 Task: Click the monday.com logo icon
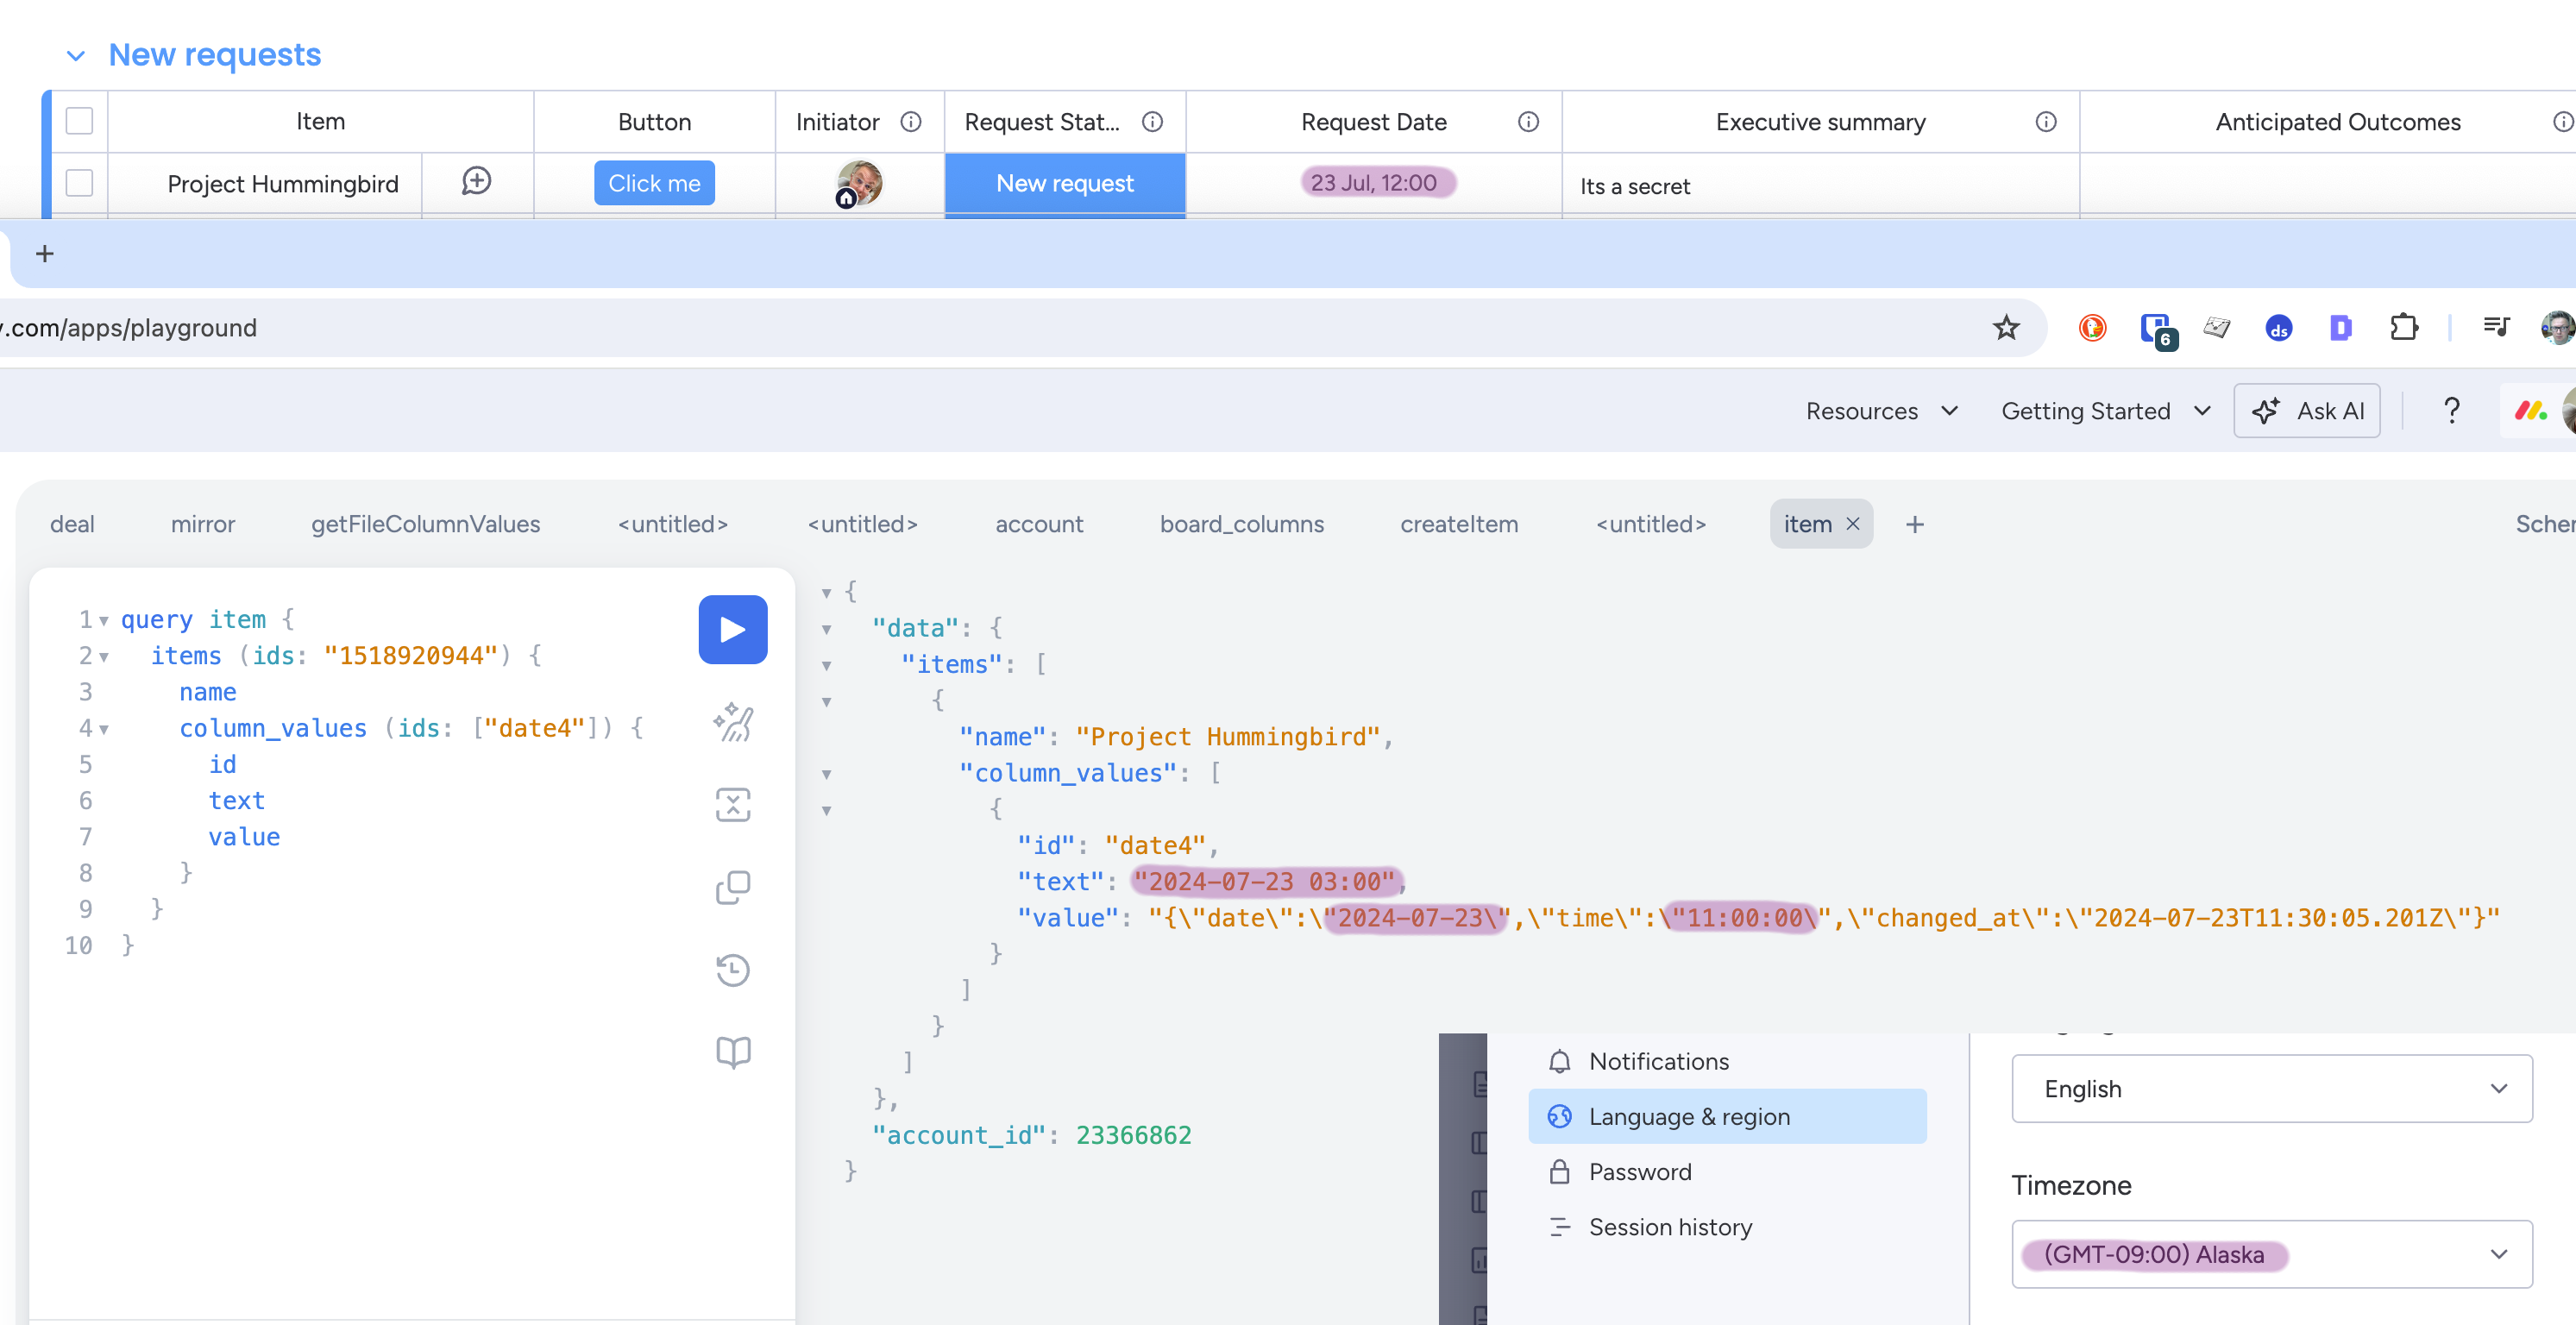2531,410
